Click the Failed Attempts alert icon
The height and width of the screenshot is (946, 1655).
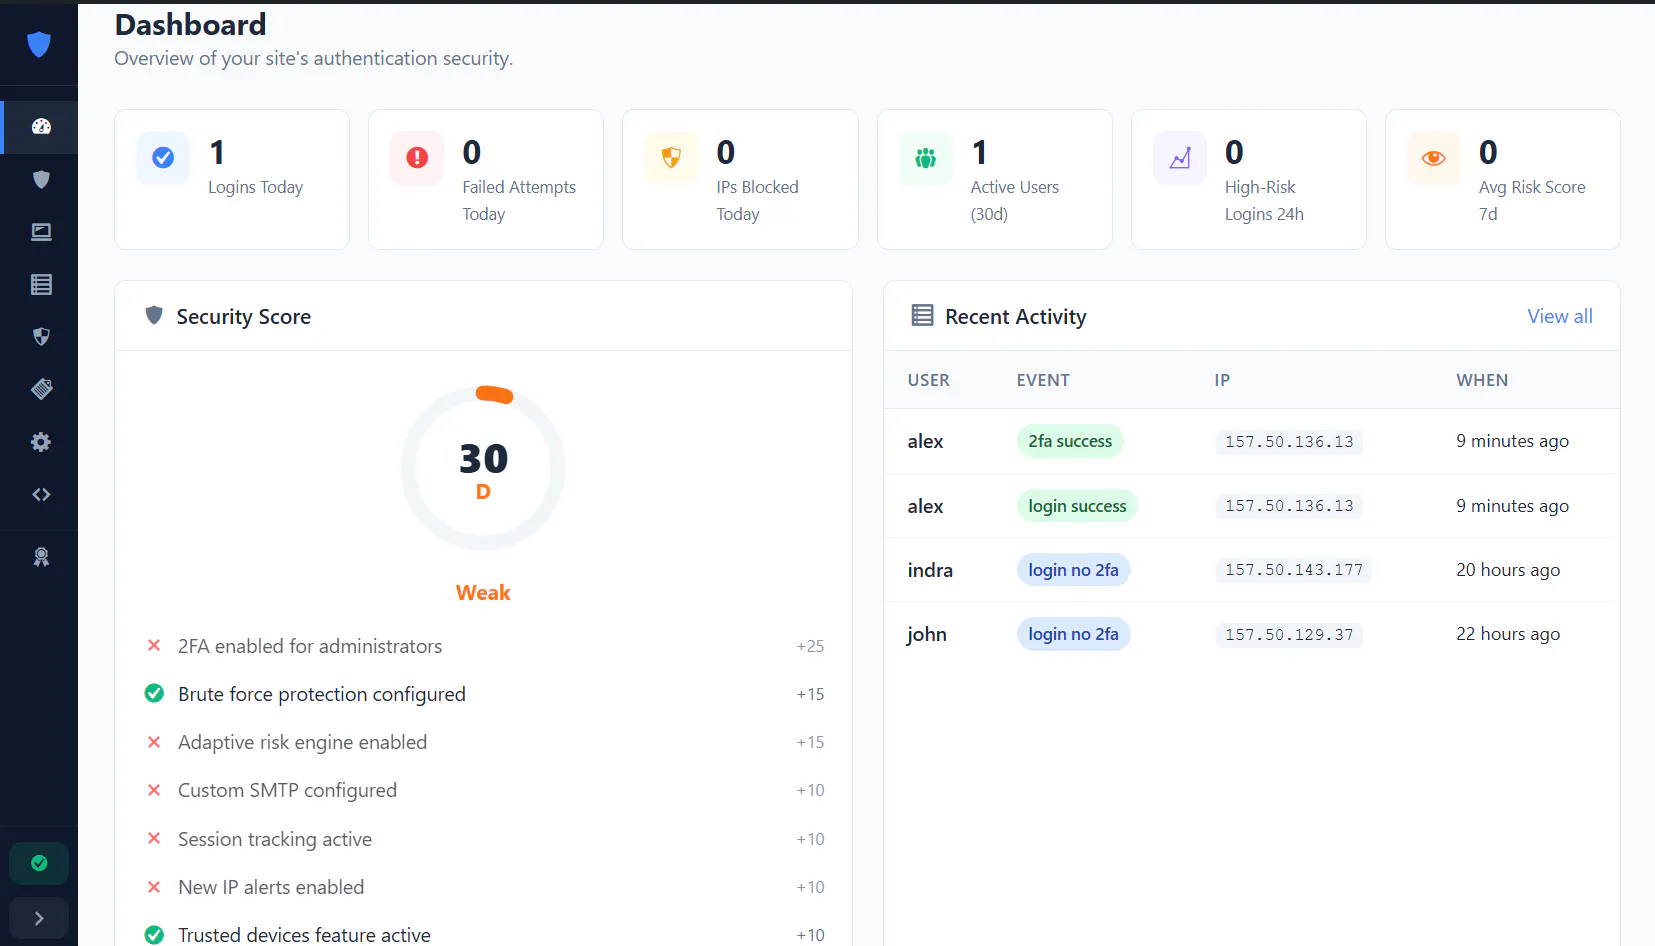[417, 158]
